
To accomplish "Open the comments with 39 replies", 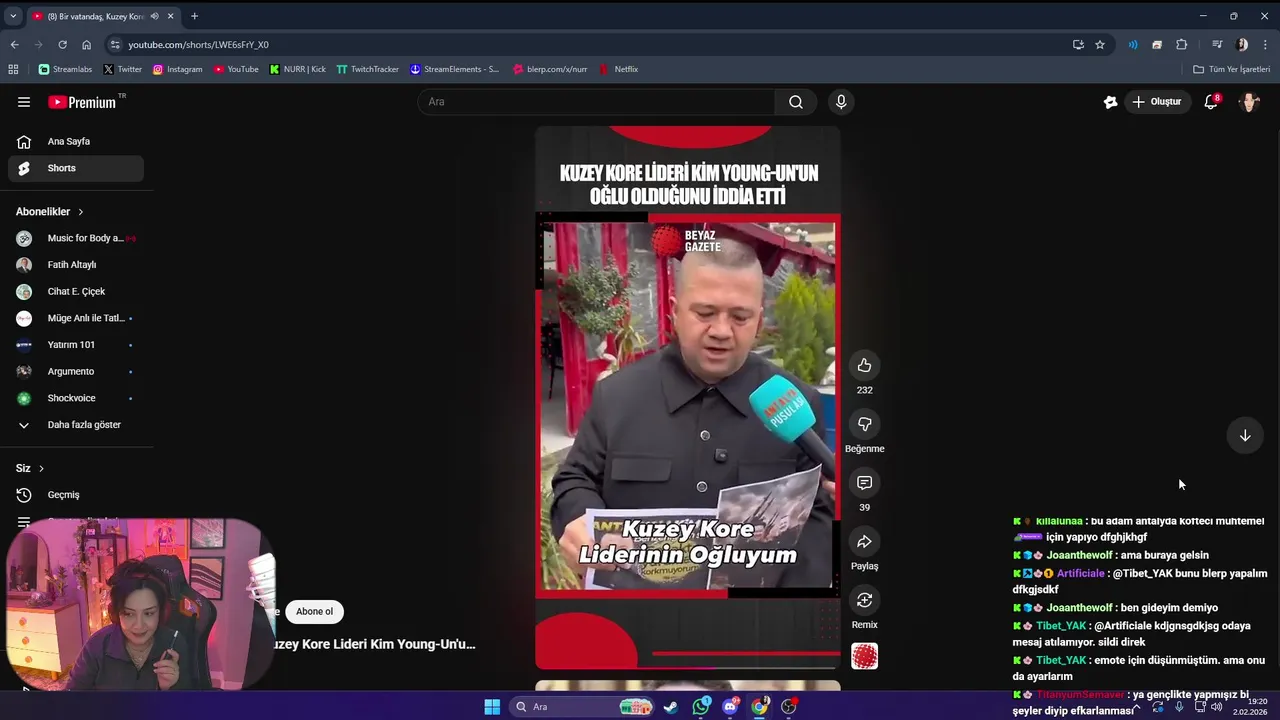I will [864, 483].
